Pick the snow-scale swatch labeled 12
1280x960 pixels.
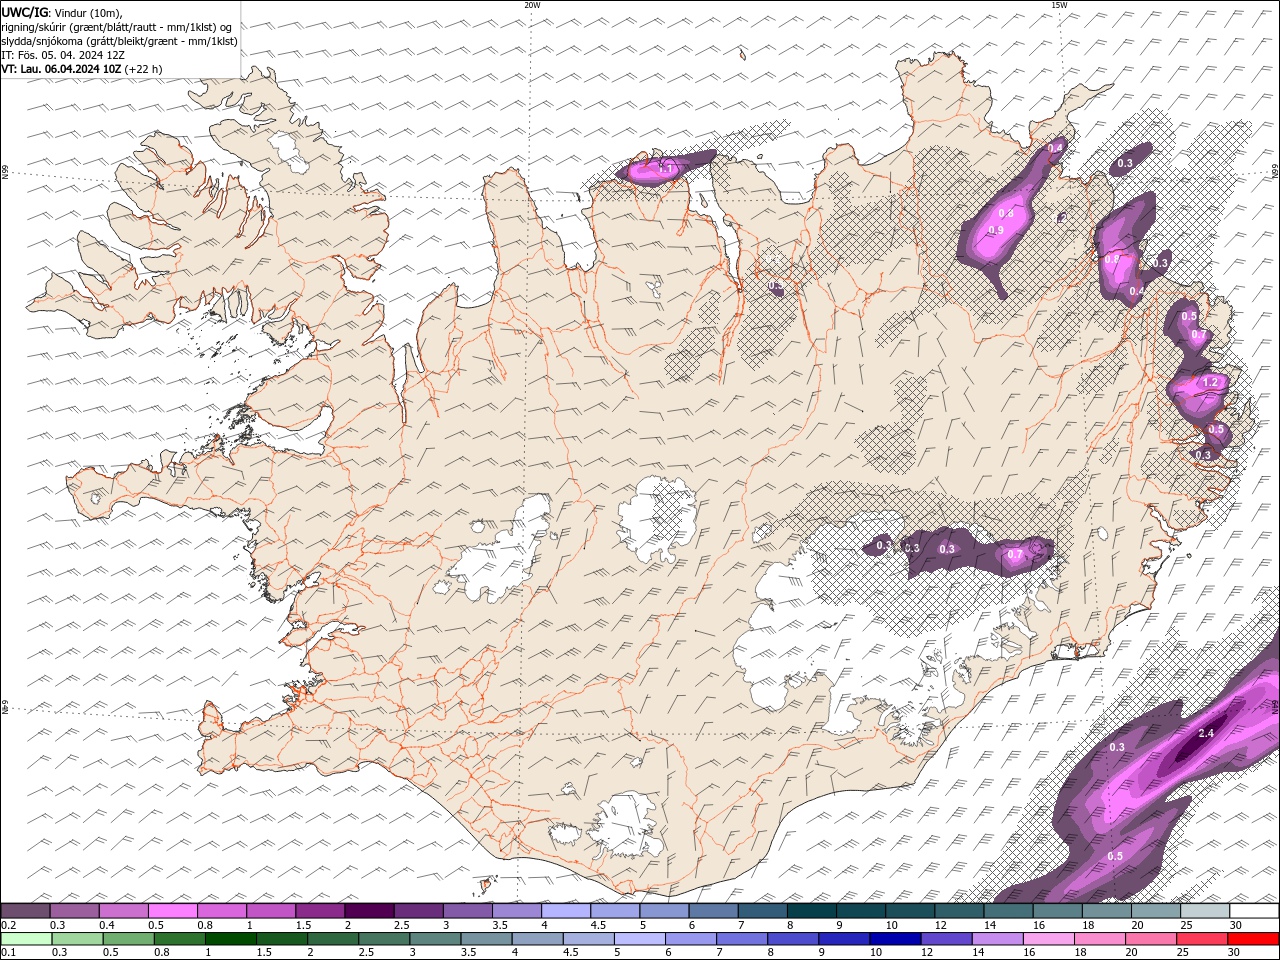(960, 911)
